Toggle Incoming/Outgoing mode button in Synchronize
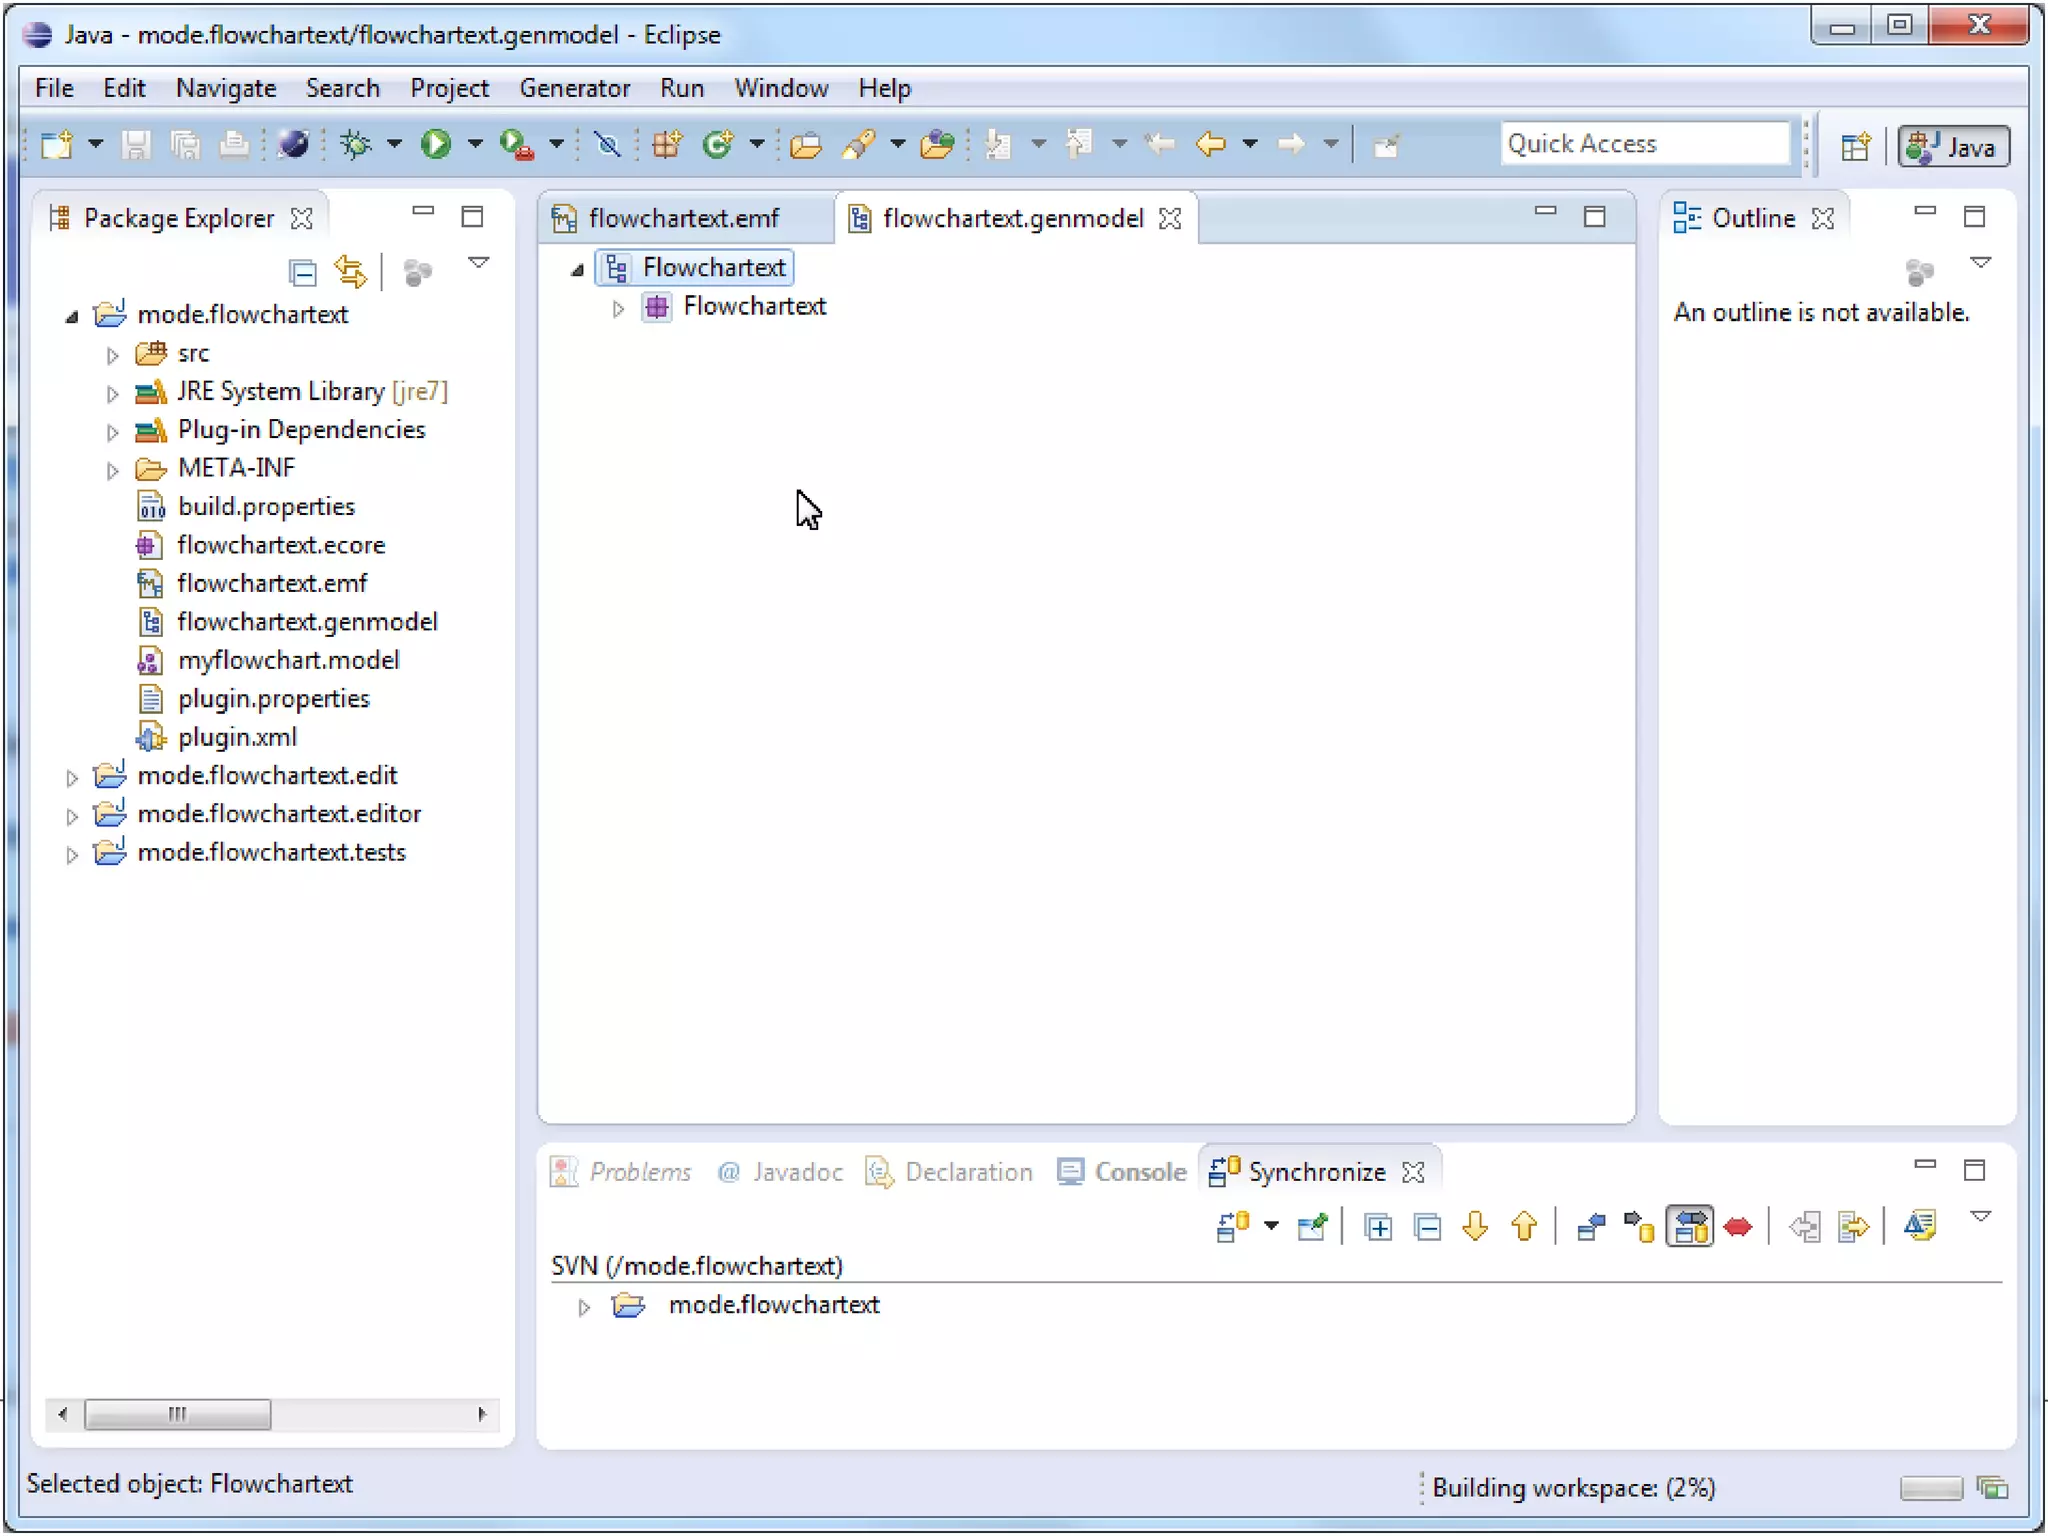 click(1690, 1227)
